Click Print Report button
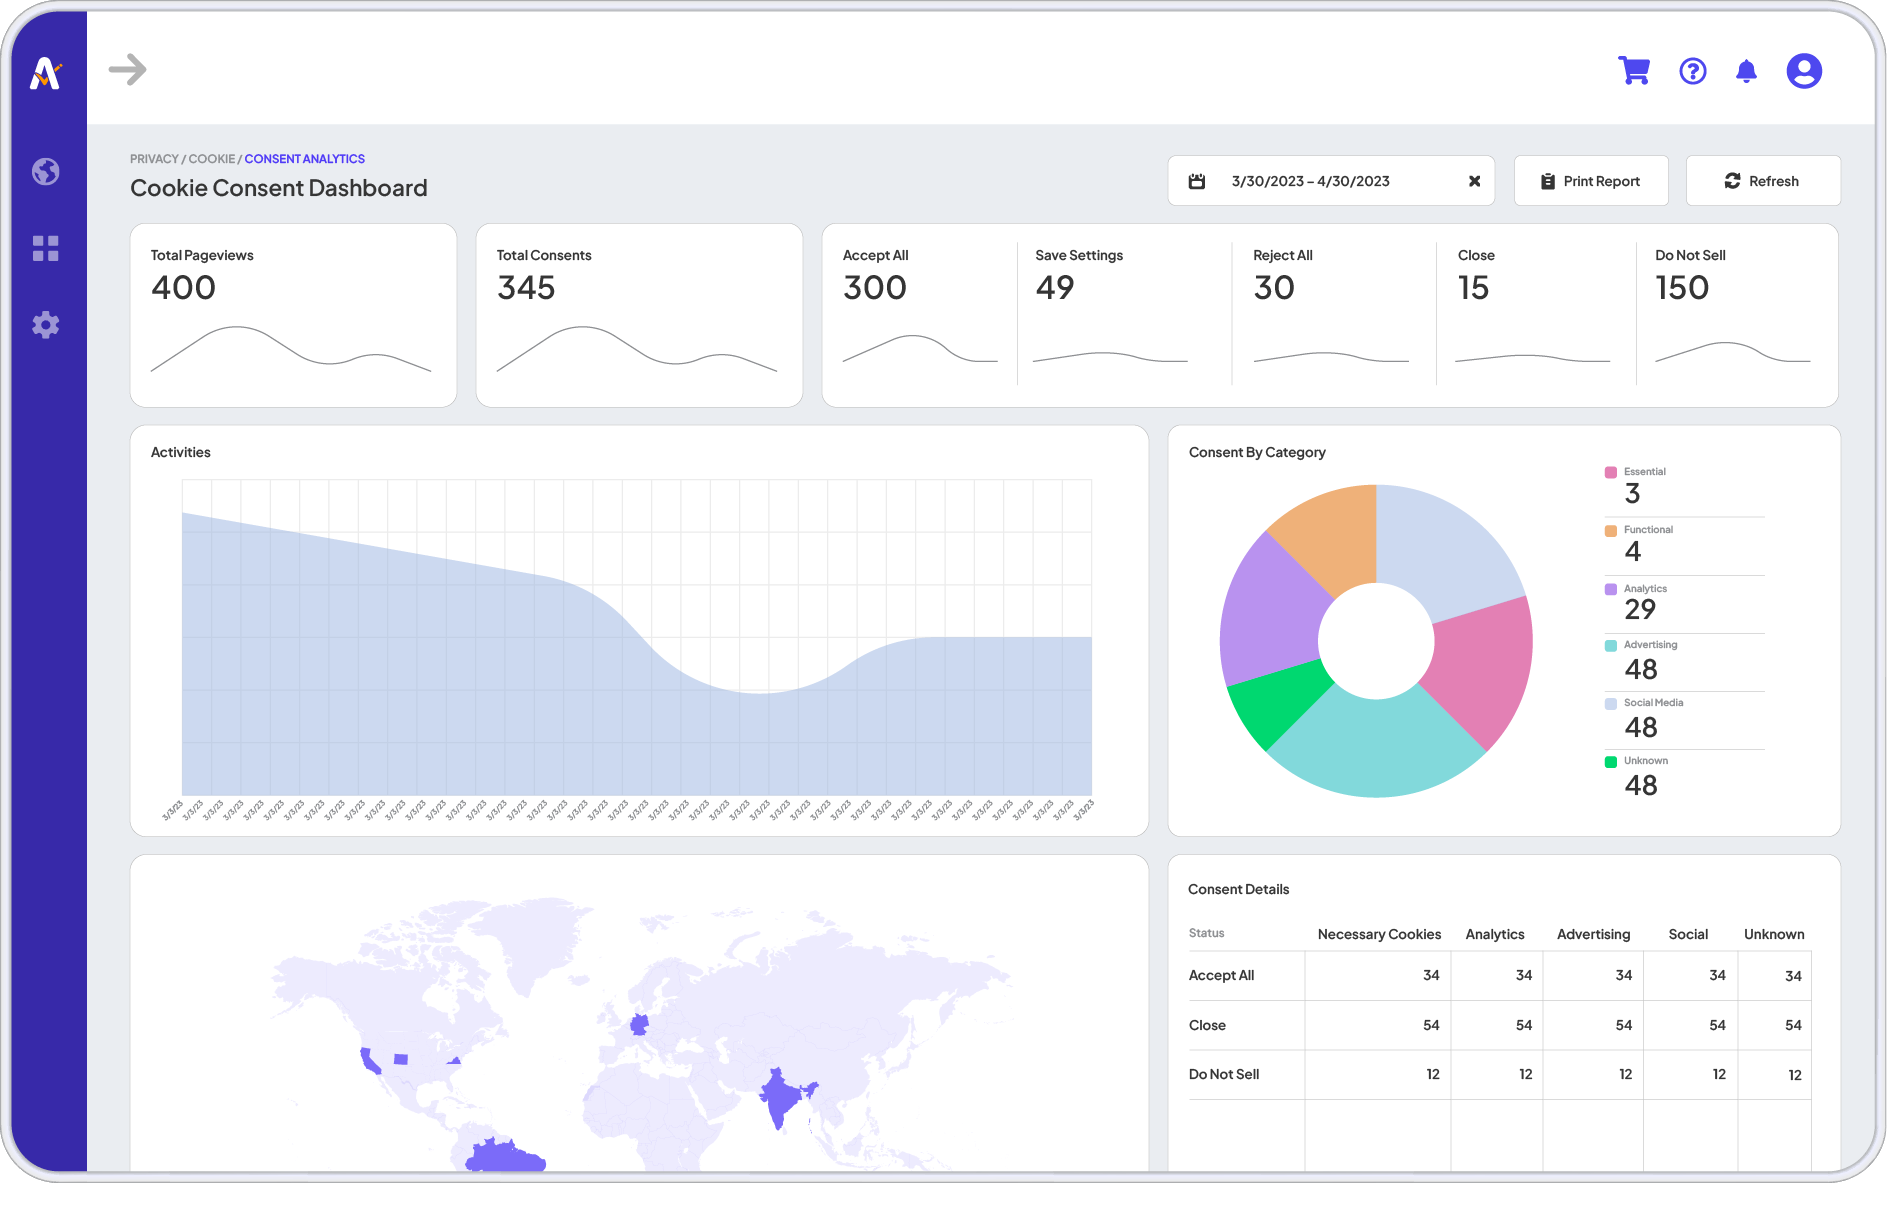 tap(1591, 181)
